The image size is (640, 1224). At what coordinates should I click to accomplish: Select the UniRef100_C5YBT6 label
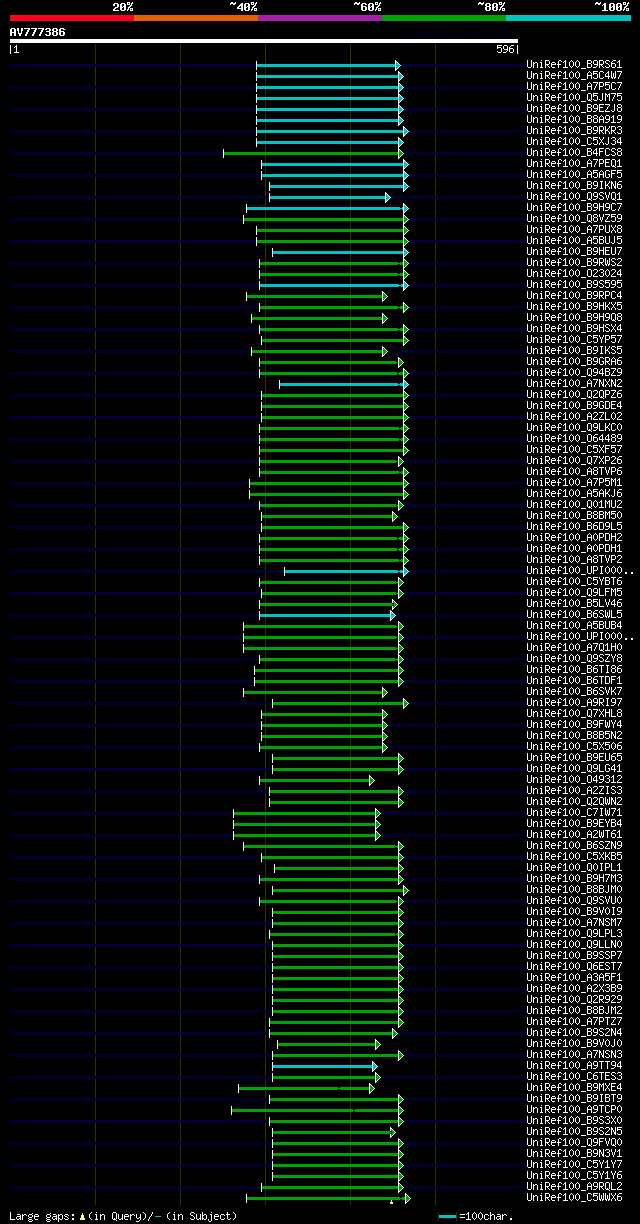point(574,581)
